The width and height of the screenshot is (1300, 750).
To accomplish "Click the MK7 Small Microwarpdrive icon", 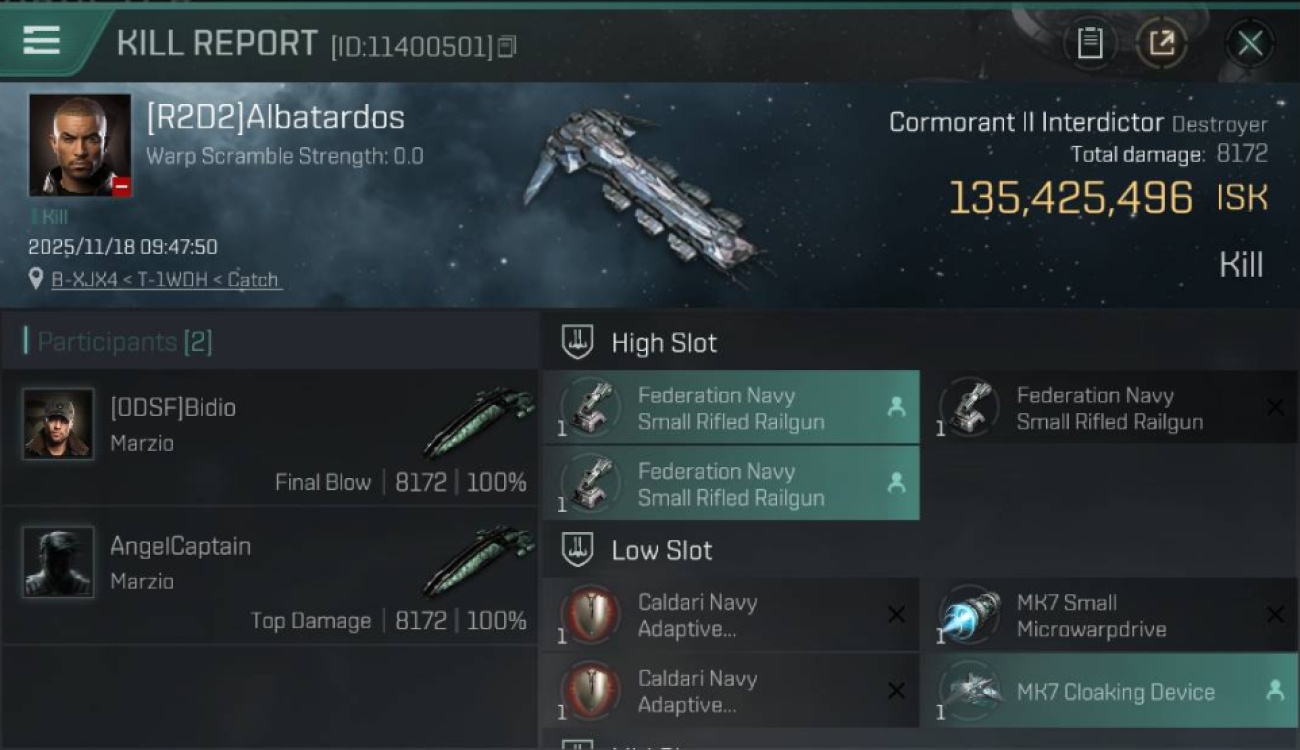I will click(969, 615).
